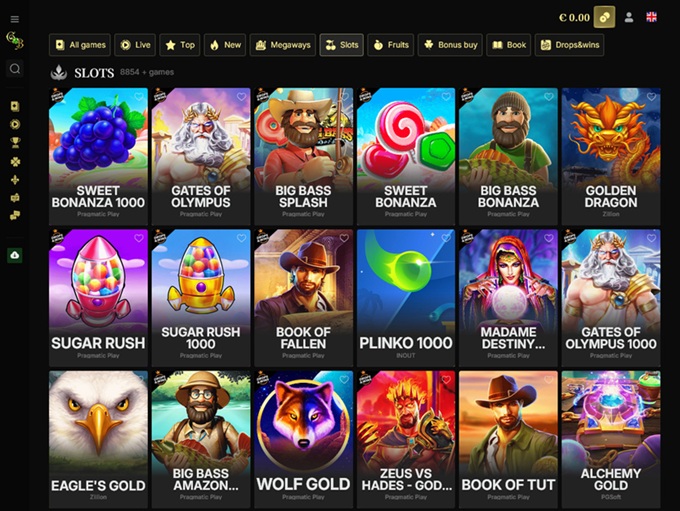The image size is (680, 511).
Task: Toggle heart favorite on Golden Dragon
Action: coord(651,97)
